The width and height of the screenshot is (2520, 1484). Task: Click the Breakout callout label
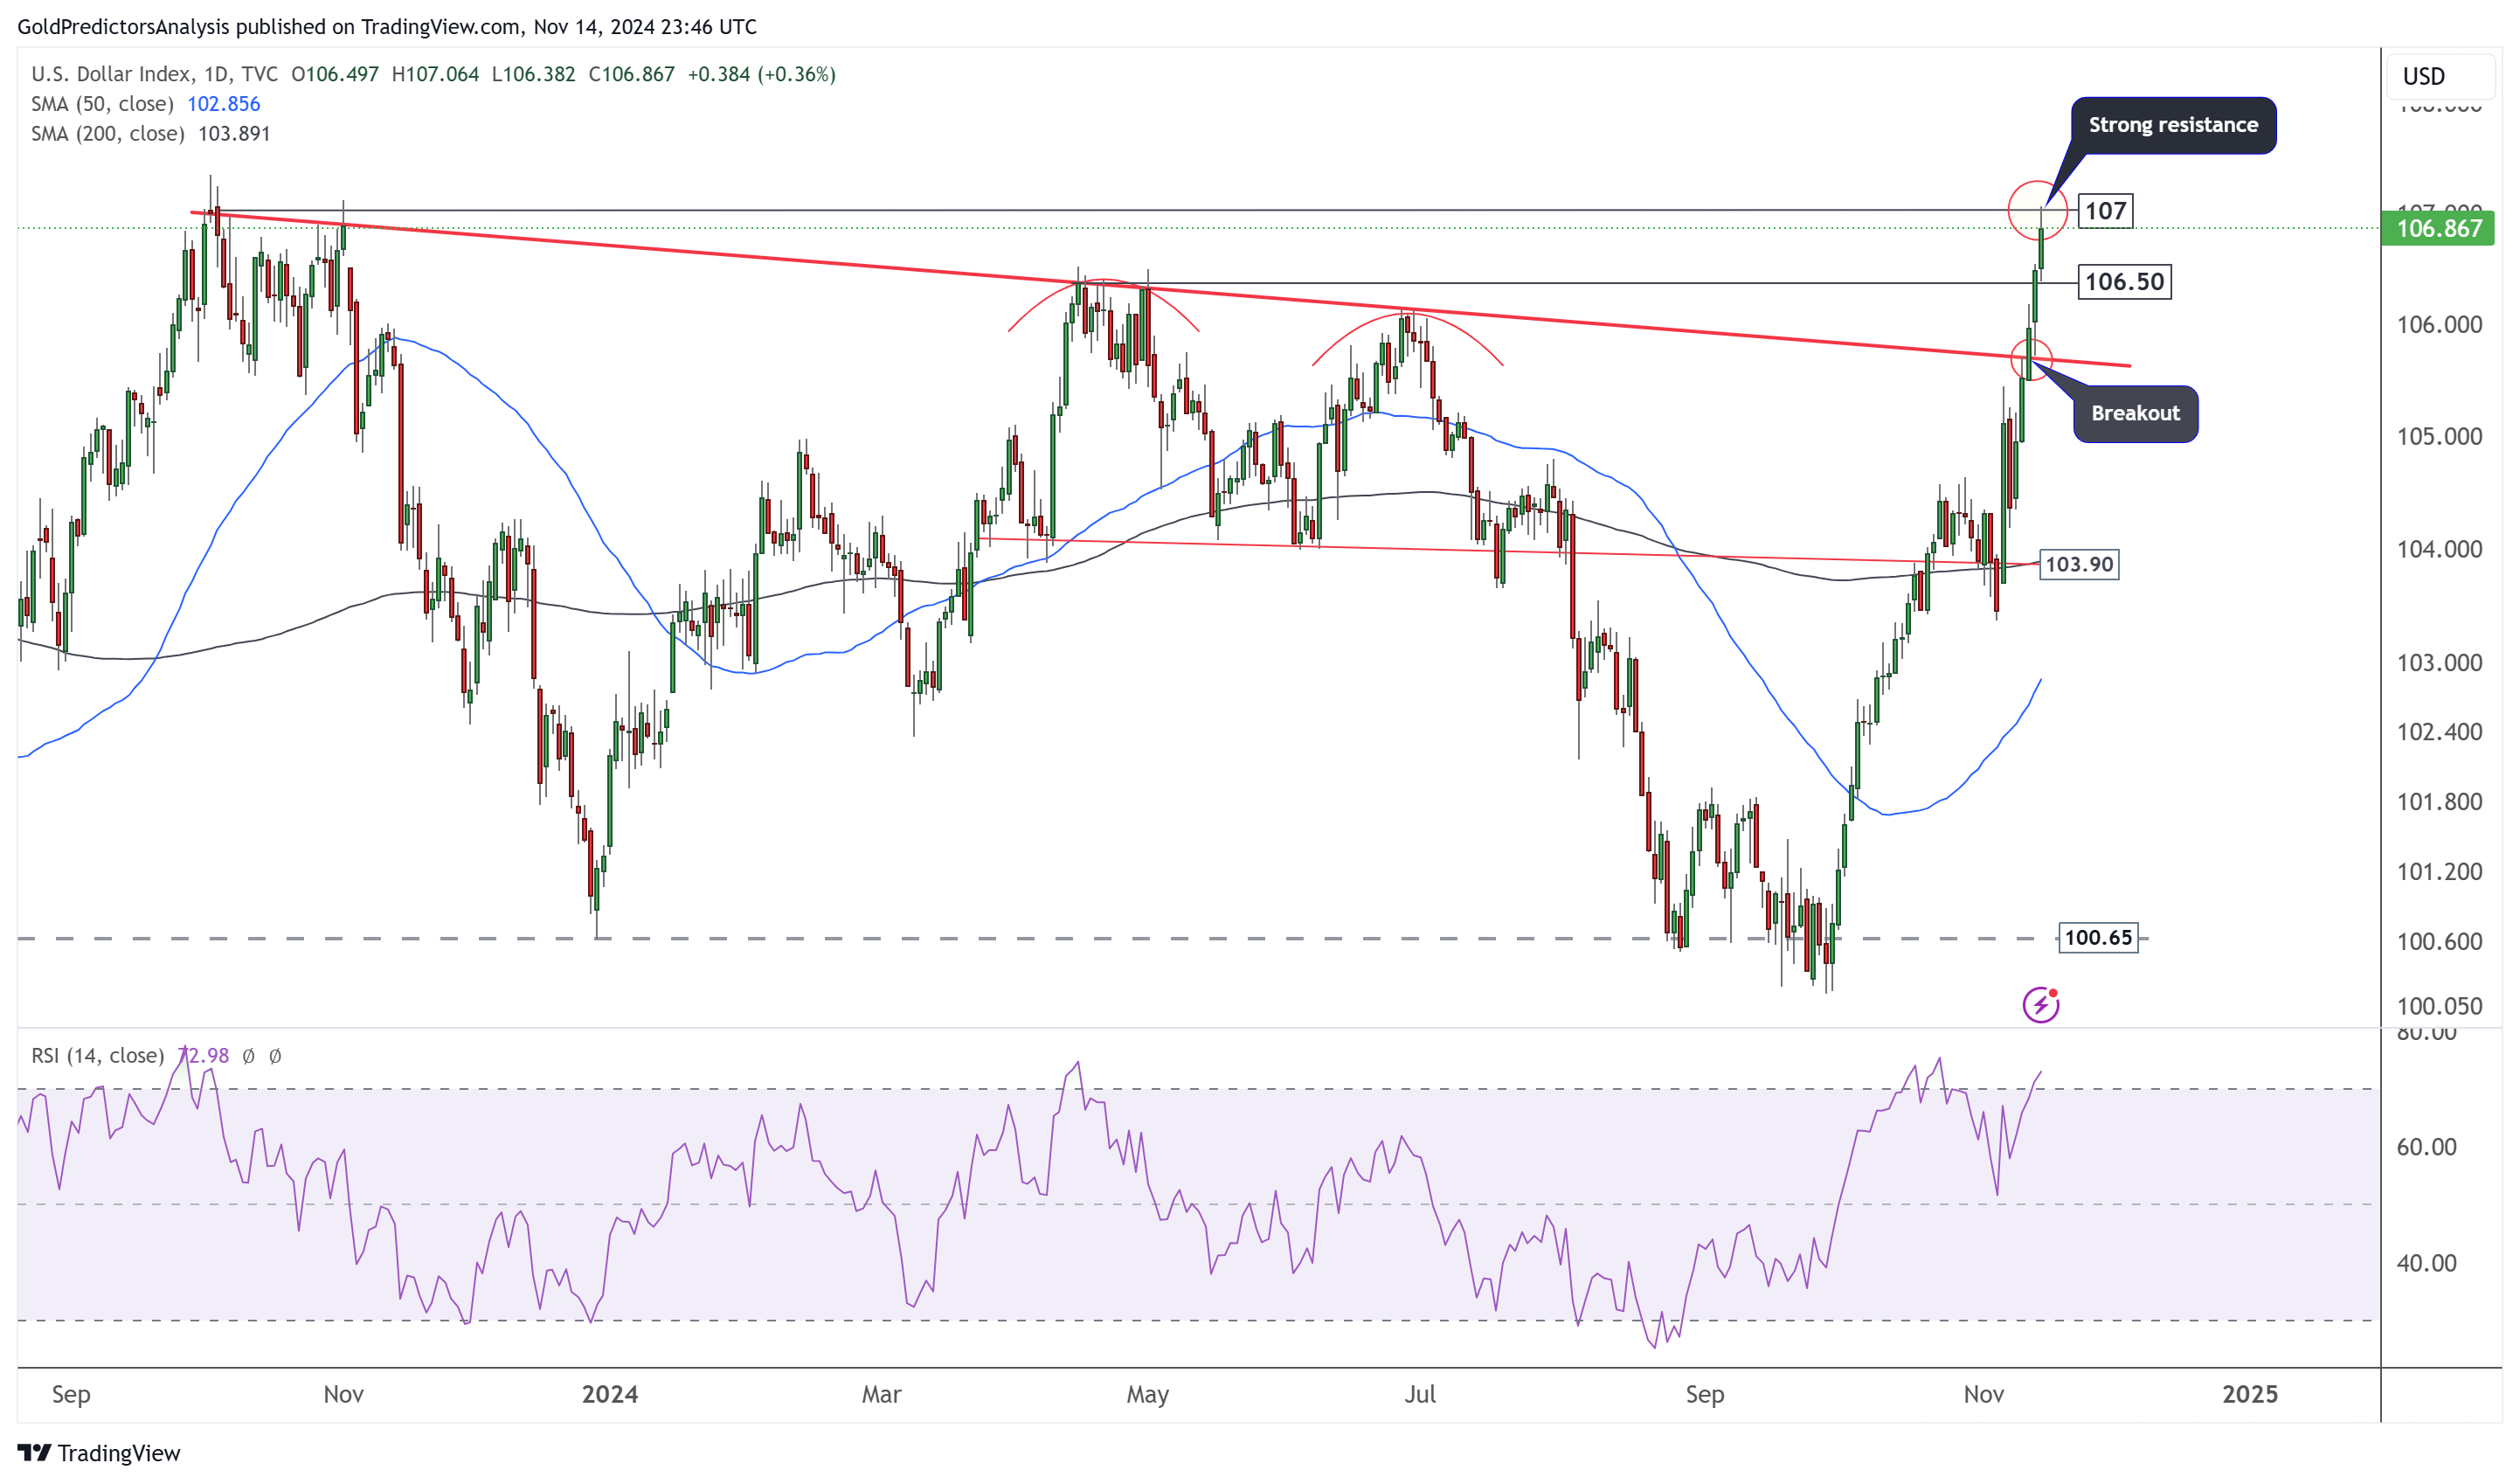(x=2135, y=413)
